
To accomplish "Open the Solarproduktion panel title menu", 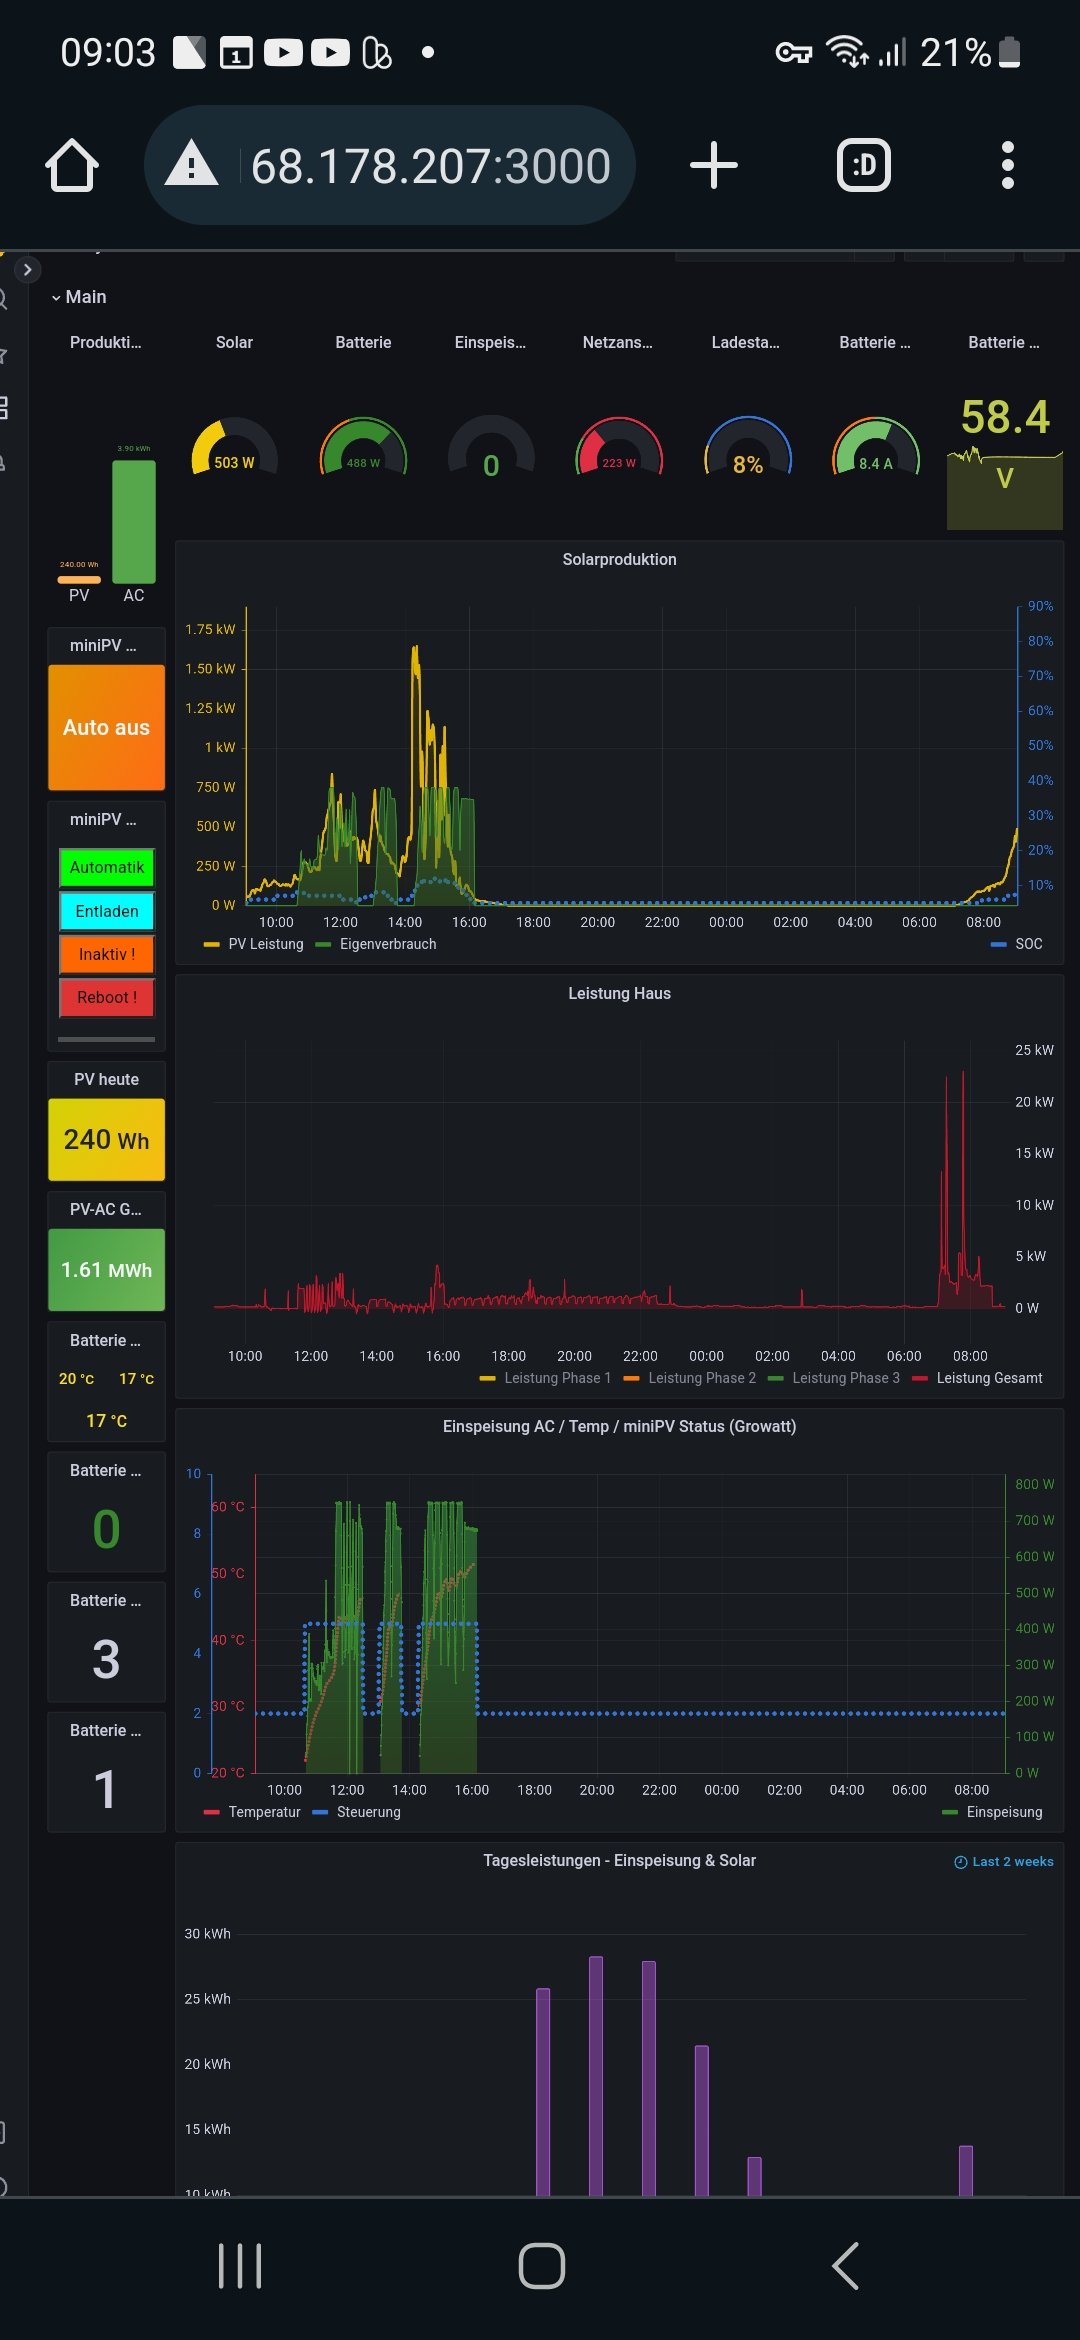I will pyautogui.click(x=619, y=560).
